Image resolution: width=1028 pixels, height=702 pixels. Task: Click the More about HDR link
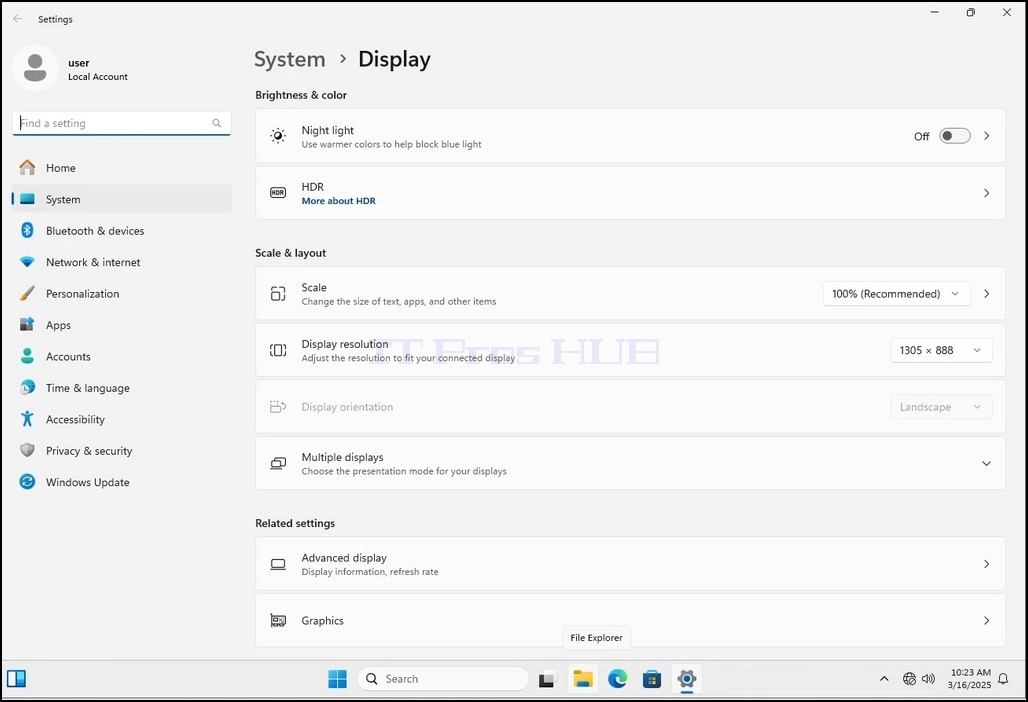[x=338, y=201]
